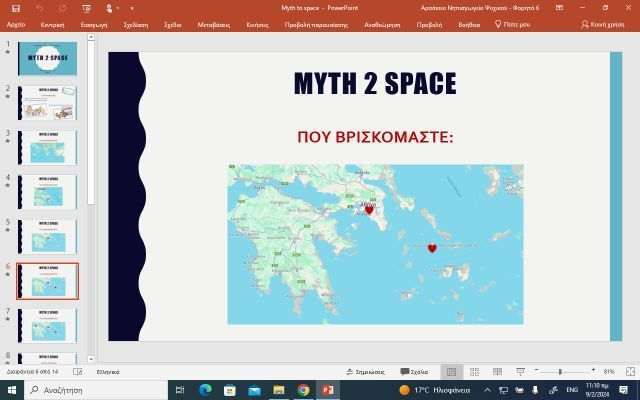Click the Πείτε μου search box
This screenshot has height=400, width=640.
point(513,22)
